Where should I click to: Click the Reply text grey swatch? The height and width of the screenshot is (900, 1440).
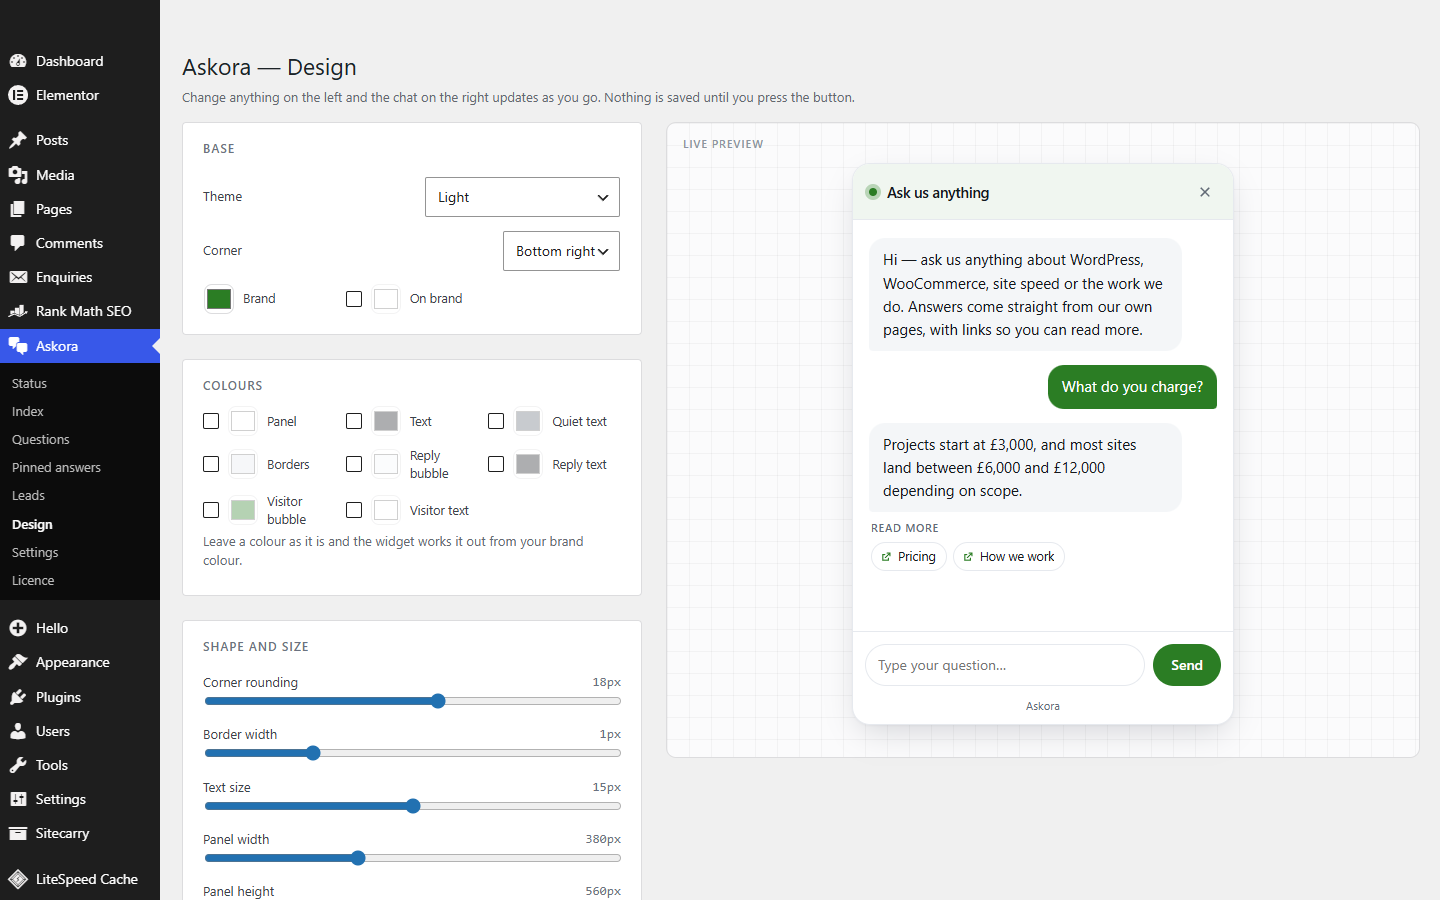[528, 464]
